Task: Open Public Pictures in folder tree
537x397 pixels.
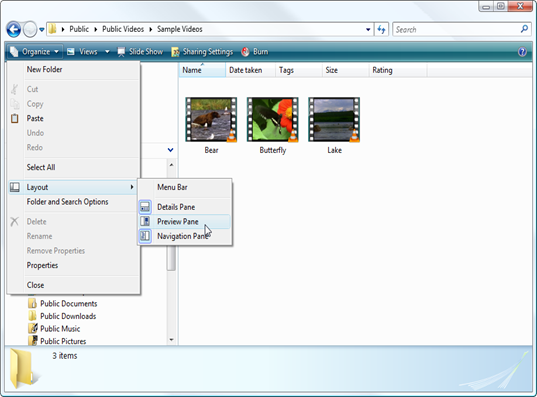Action: click(63, 341)
